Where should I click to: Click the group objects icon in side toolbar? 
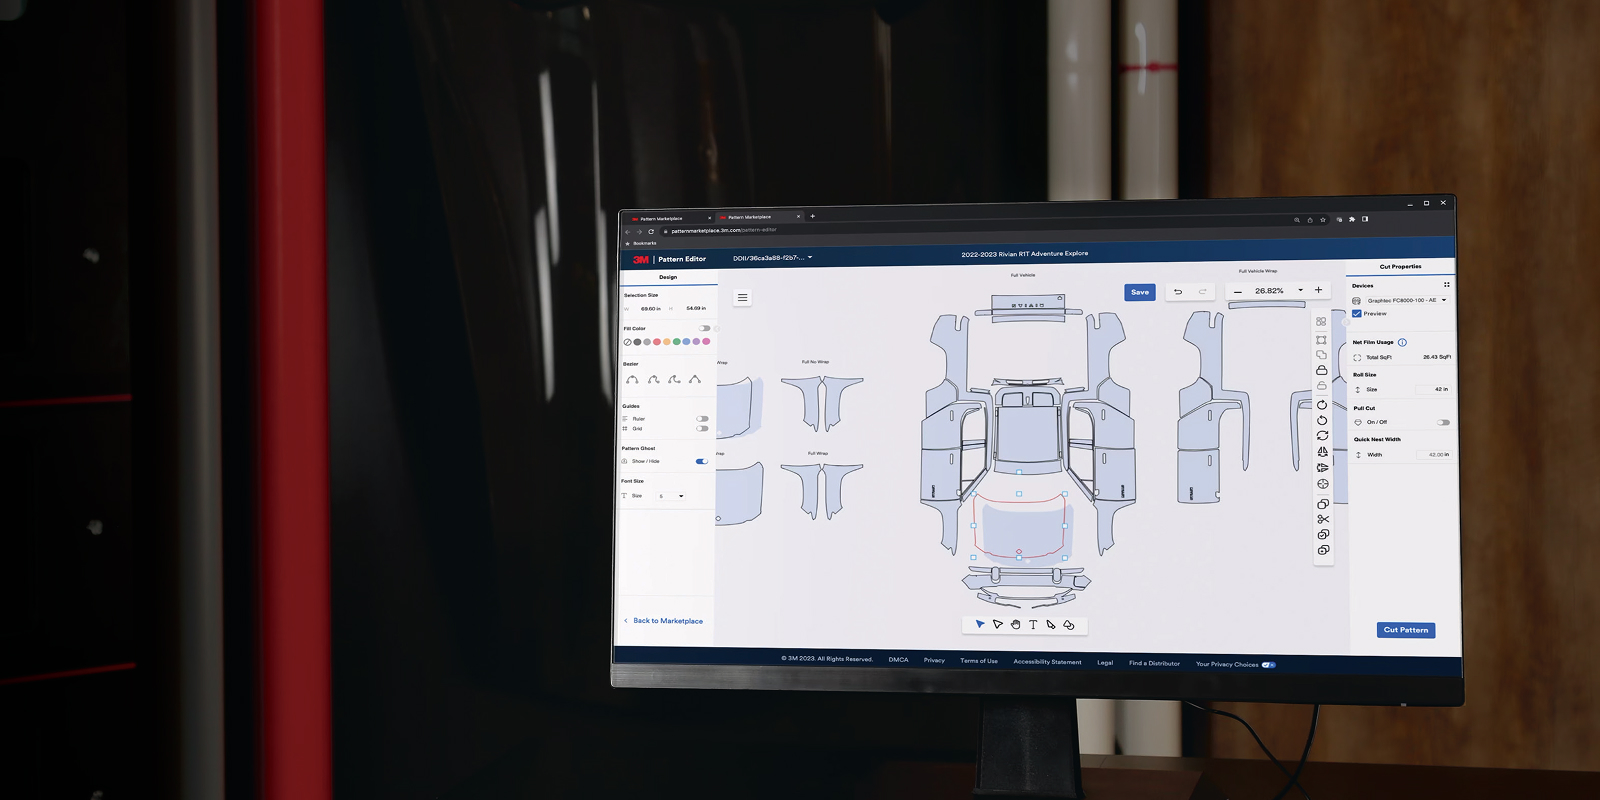point(1321,322)
